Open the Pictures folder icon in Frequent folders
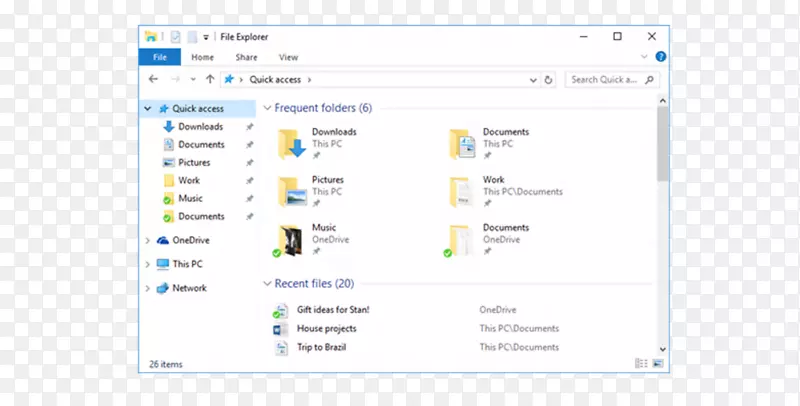This screenshot has height=406, width=800. 292,192
